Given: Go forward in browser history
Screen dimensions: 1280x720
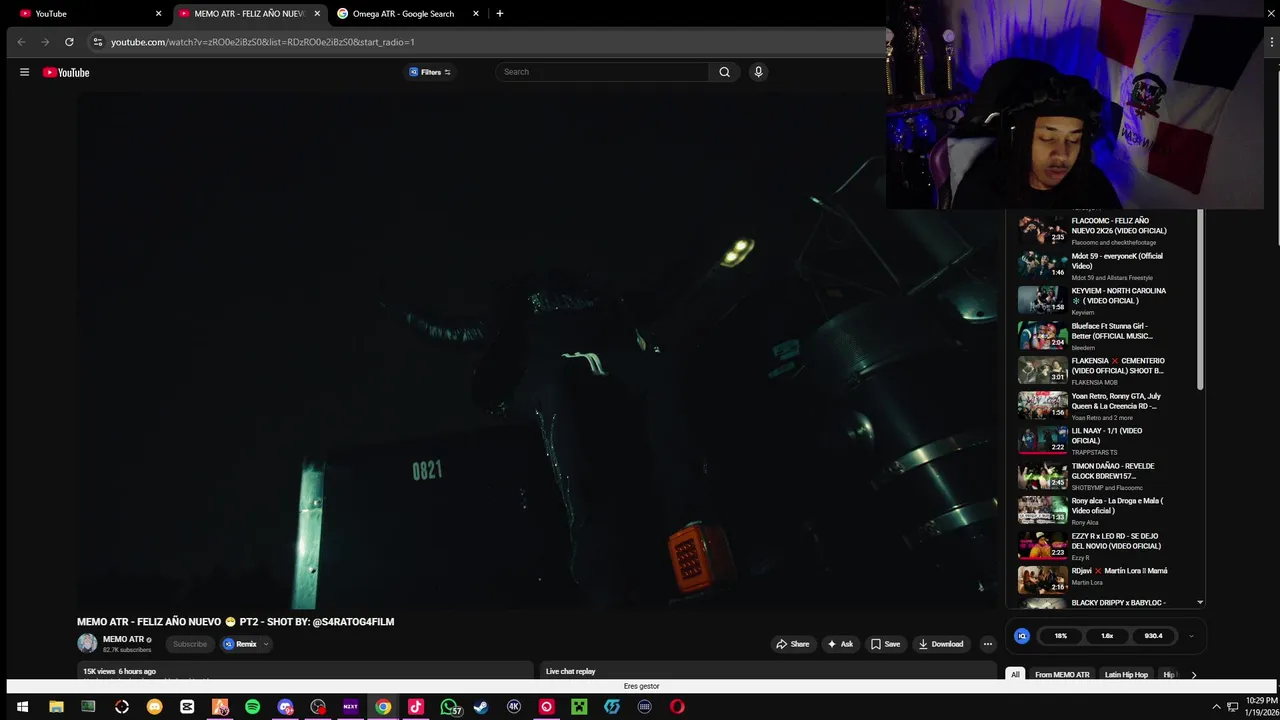Looking at the screenshot, I should coord(45,42).
